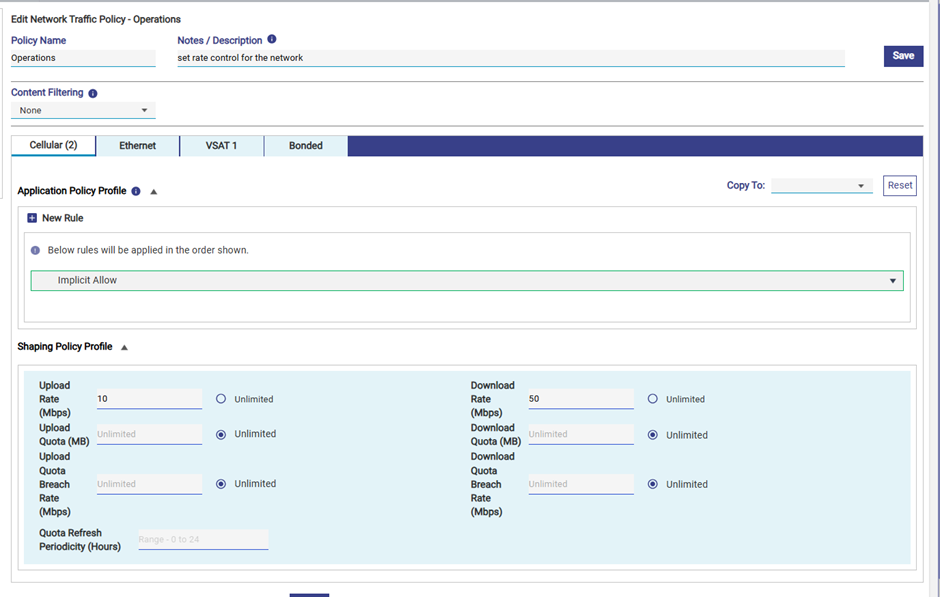Select Unlimited radio for Upload Rate
This screenshot has width=940, height=597.
tap(221, 399)
